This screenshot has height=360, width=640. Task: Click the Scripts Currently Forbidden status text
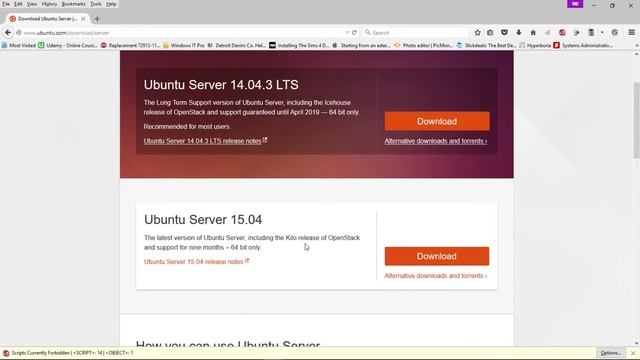pos(72,353)
